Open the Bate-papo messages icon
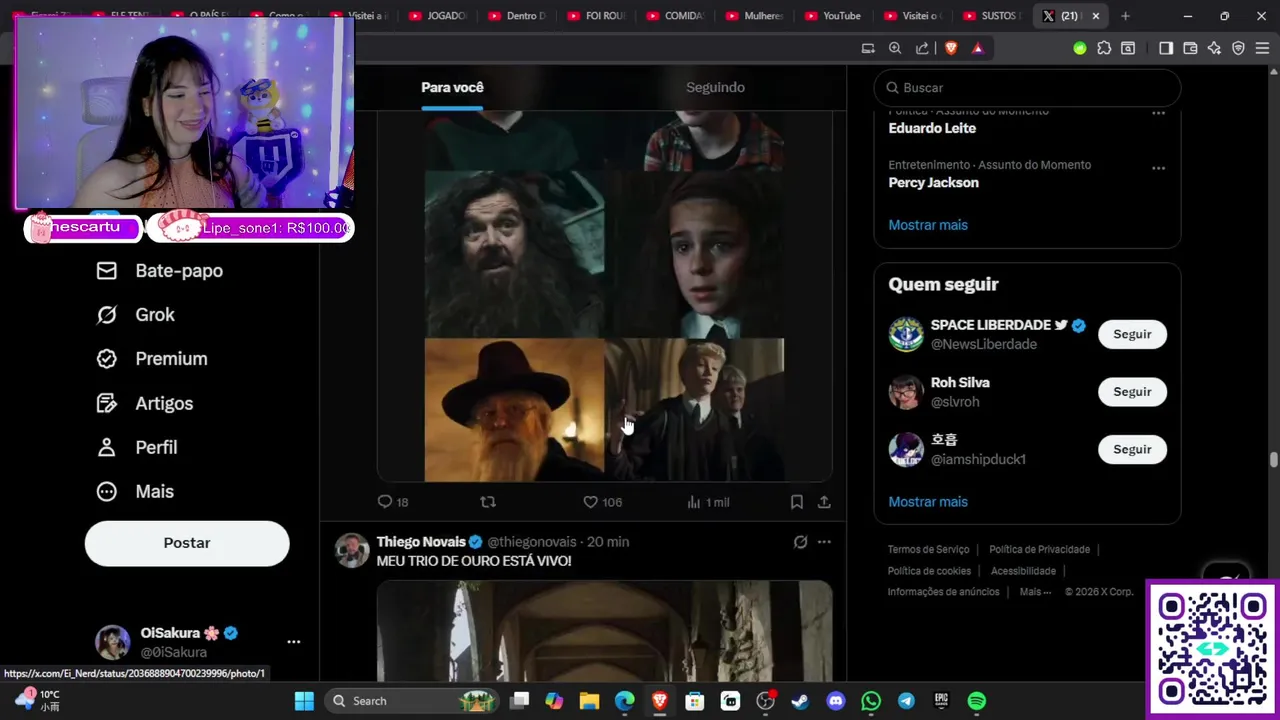This screenshot has width=1280, height=720. [x=107, y=271]
